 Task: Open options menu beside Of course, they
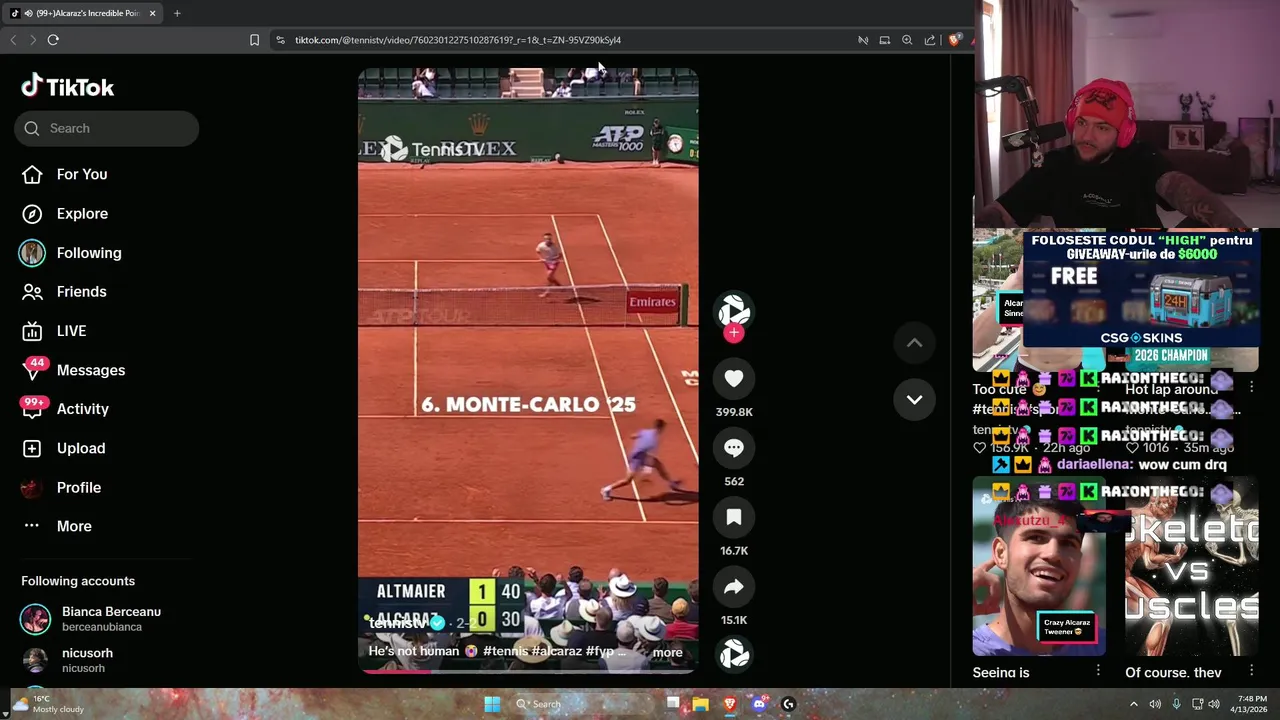[1250, 671]
